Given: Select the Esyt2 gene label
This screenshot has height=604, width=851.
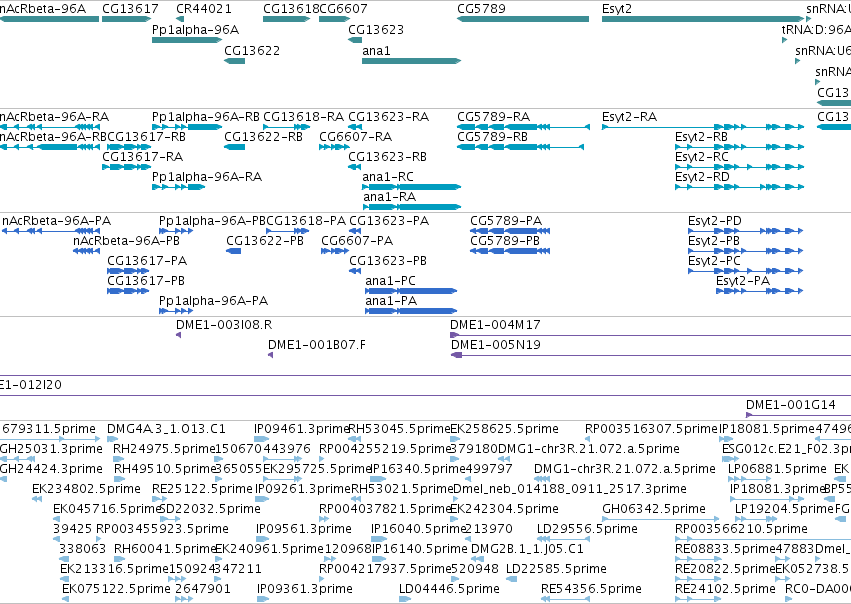Looking at the screenshot, I should pyautogui.click(x=617, y=9).
